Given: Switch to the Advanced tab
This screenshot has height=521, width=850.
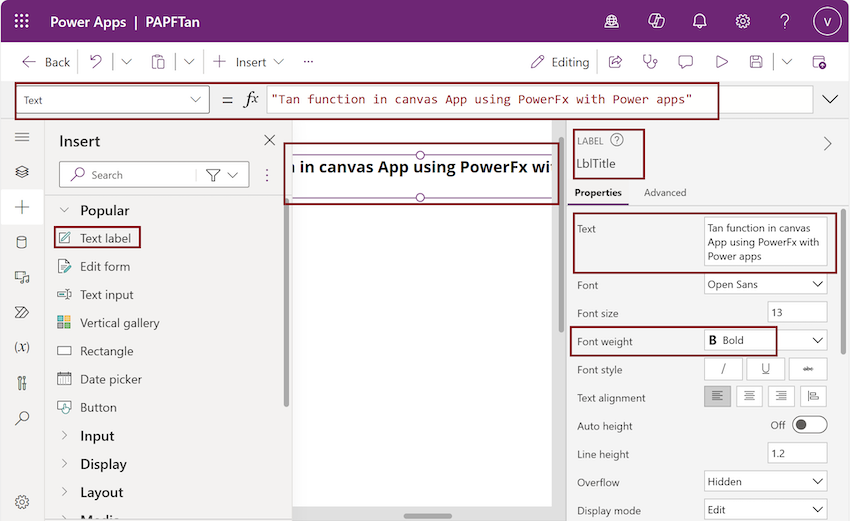Looking at the screenshot, I should point(665,192).
